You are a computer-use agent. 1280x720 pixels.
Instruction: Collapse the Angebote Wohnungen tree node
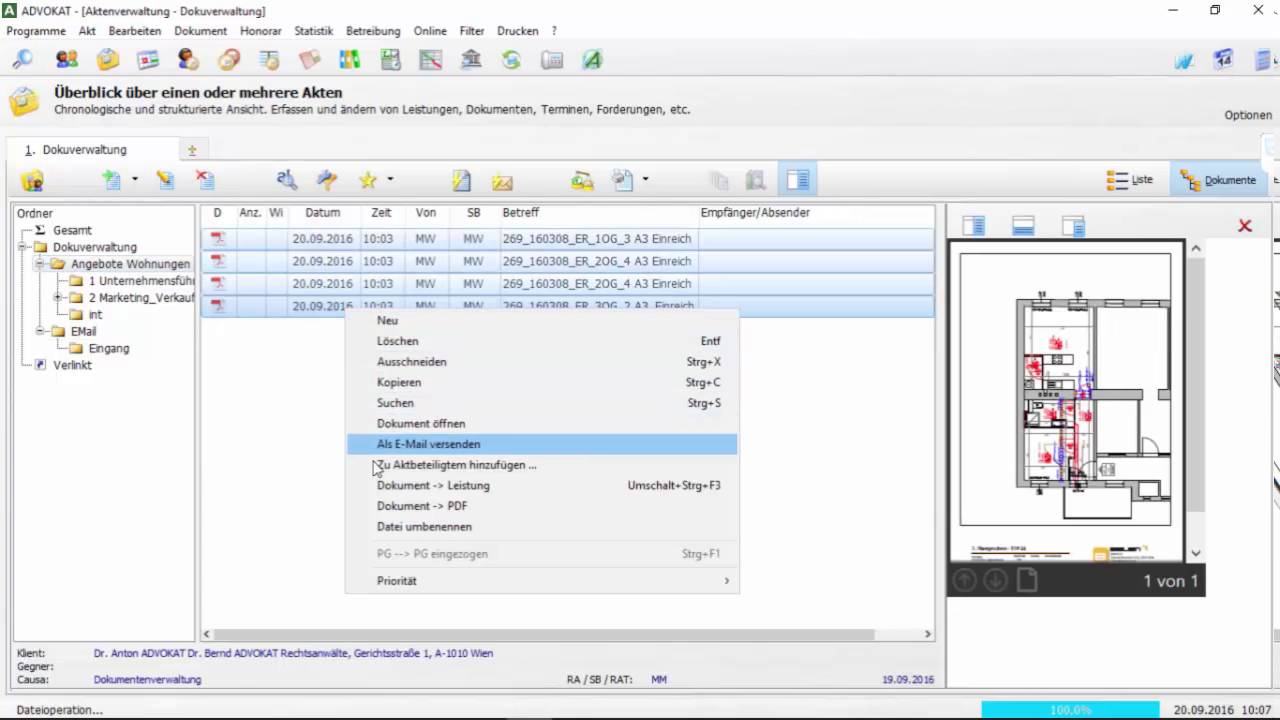click(x=40, y=264)
